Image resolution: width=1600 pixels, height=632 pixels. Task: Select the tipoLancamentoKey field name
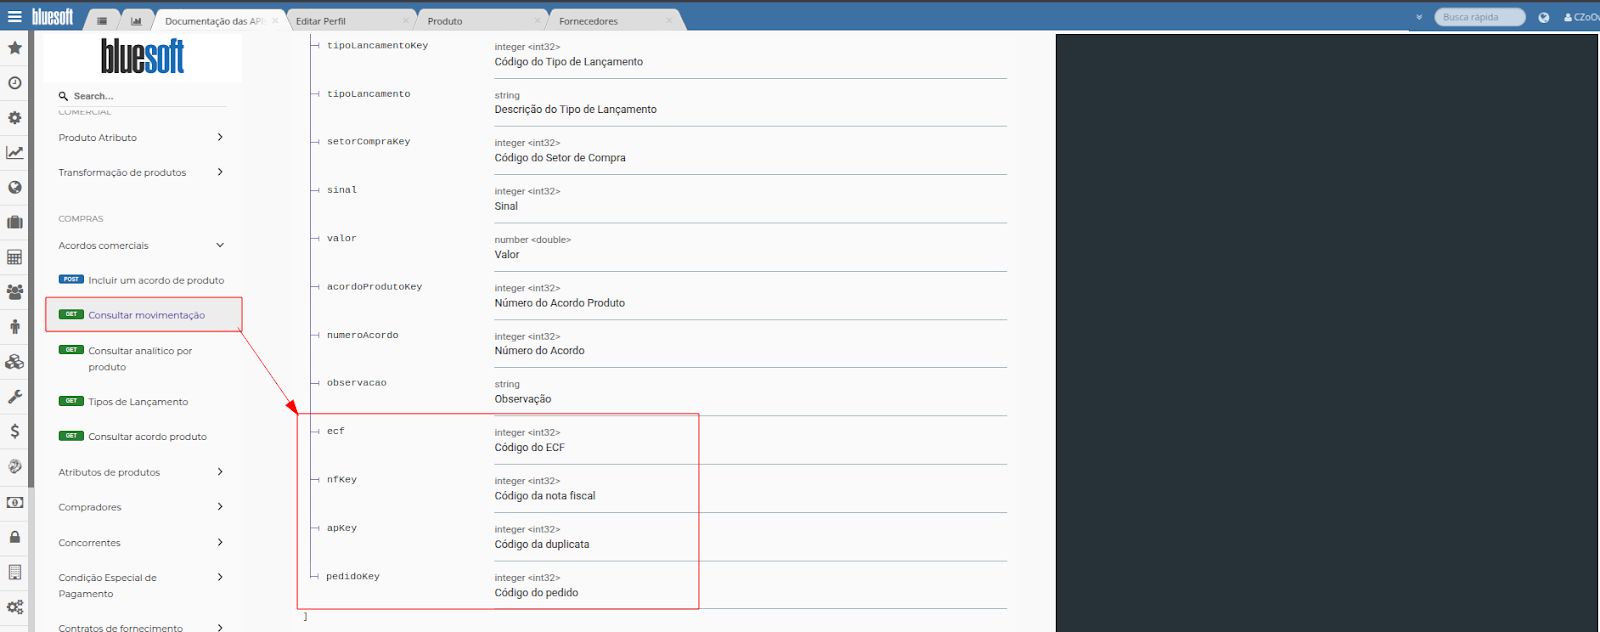click(377, 46)
